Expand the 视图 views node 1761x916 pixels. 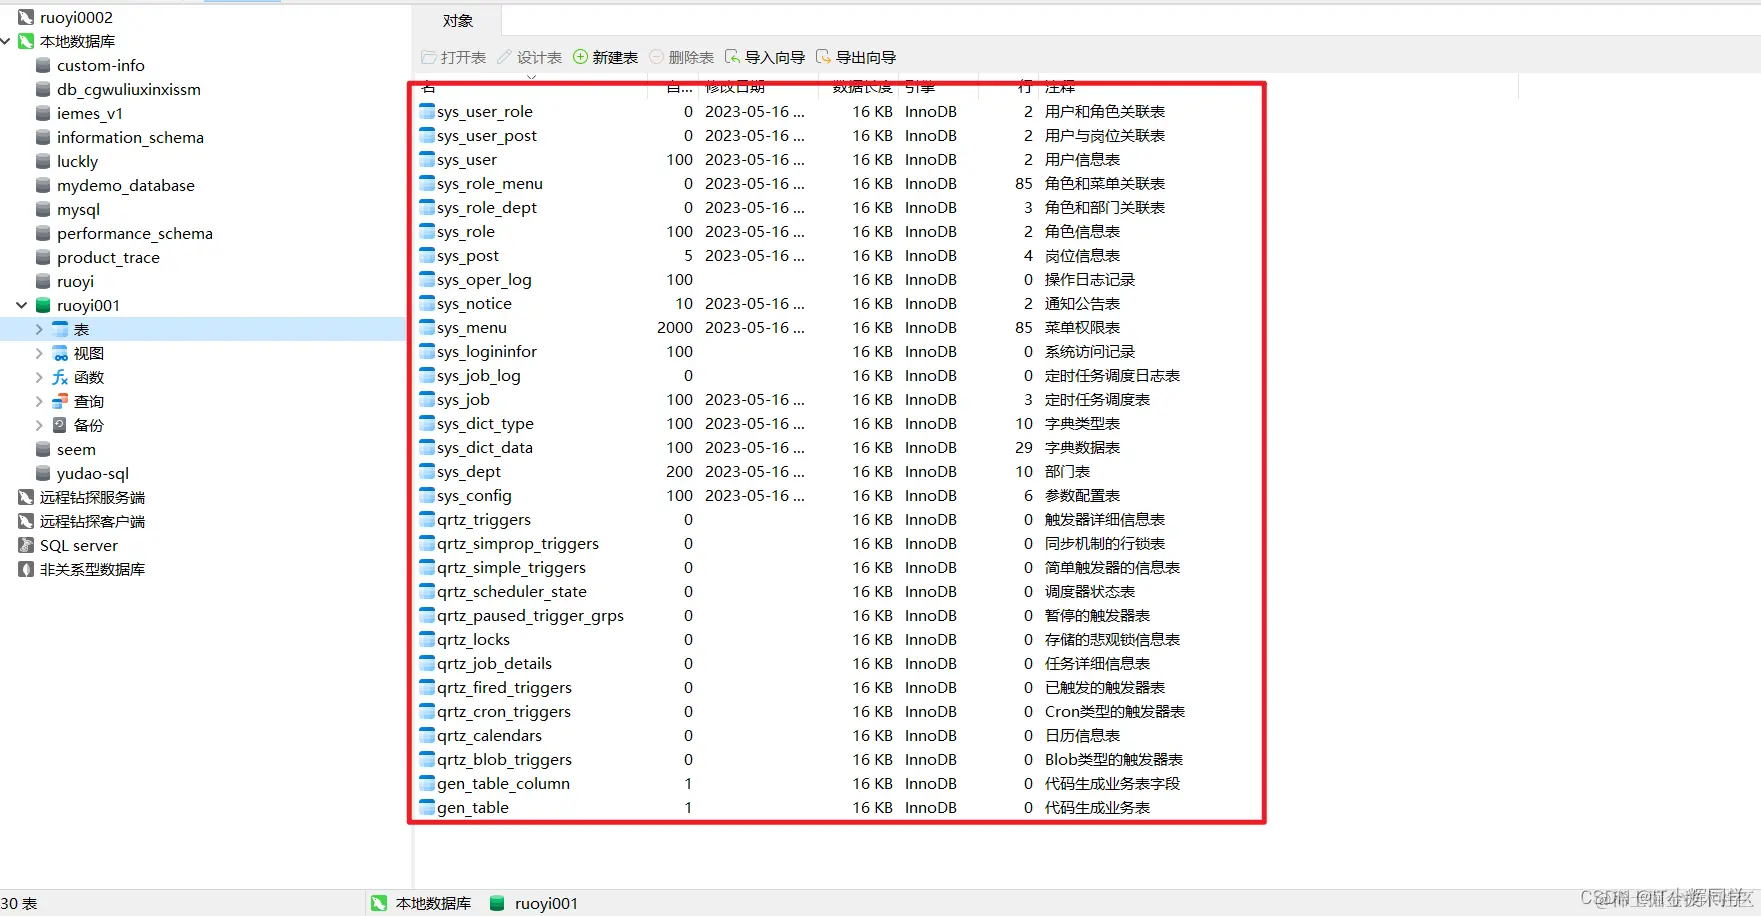[39, 353]
